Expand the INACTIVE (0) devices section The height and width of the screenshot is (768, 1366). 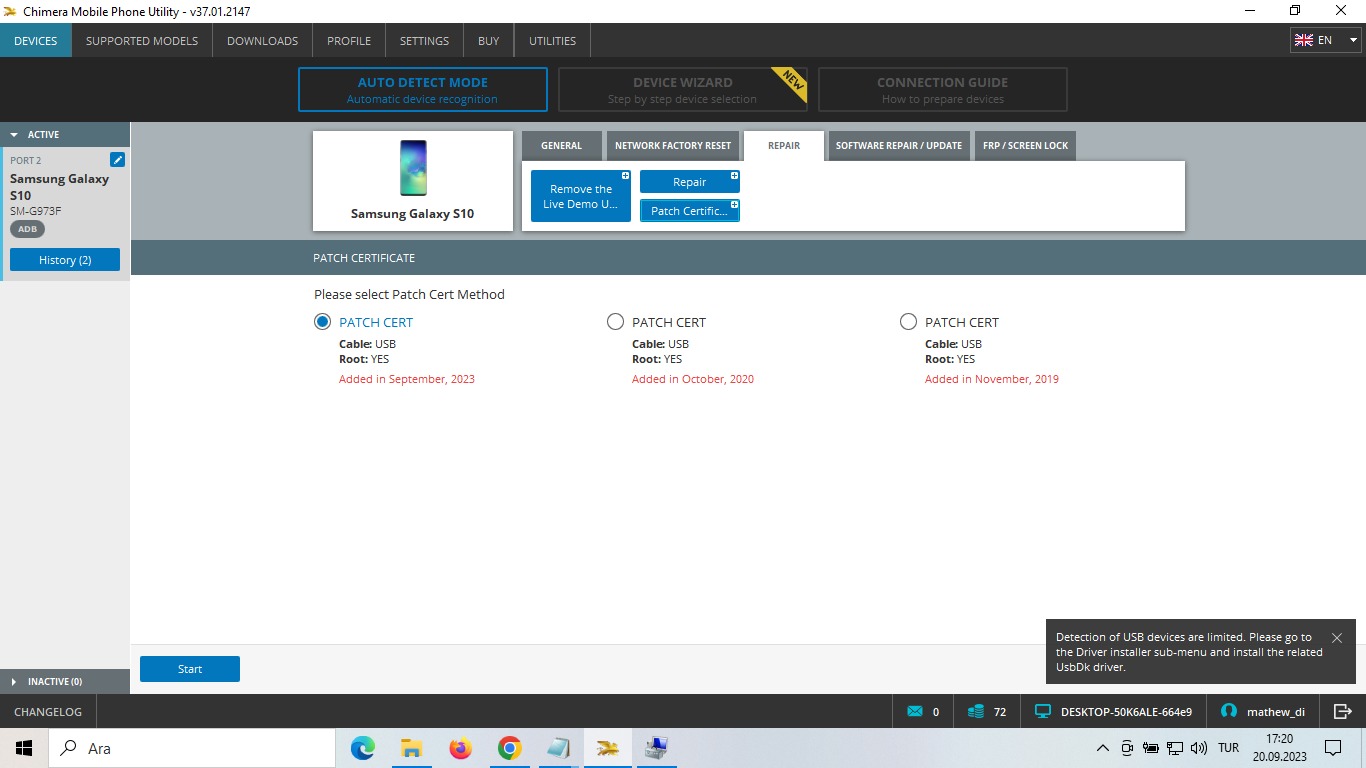15,682
